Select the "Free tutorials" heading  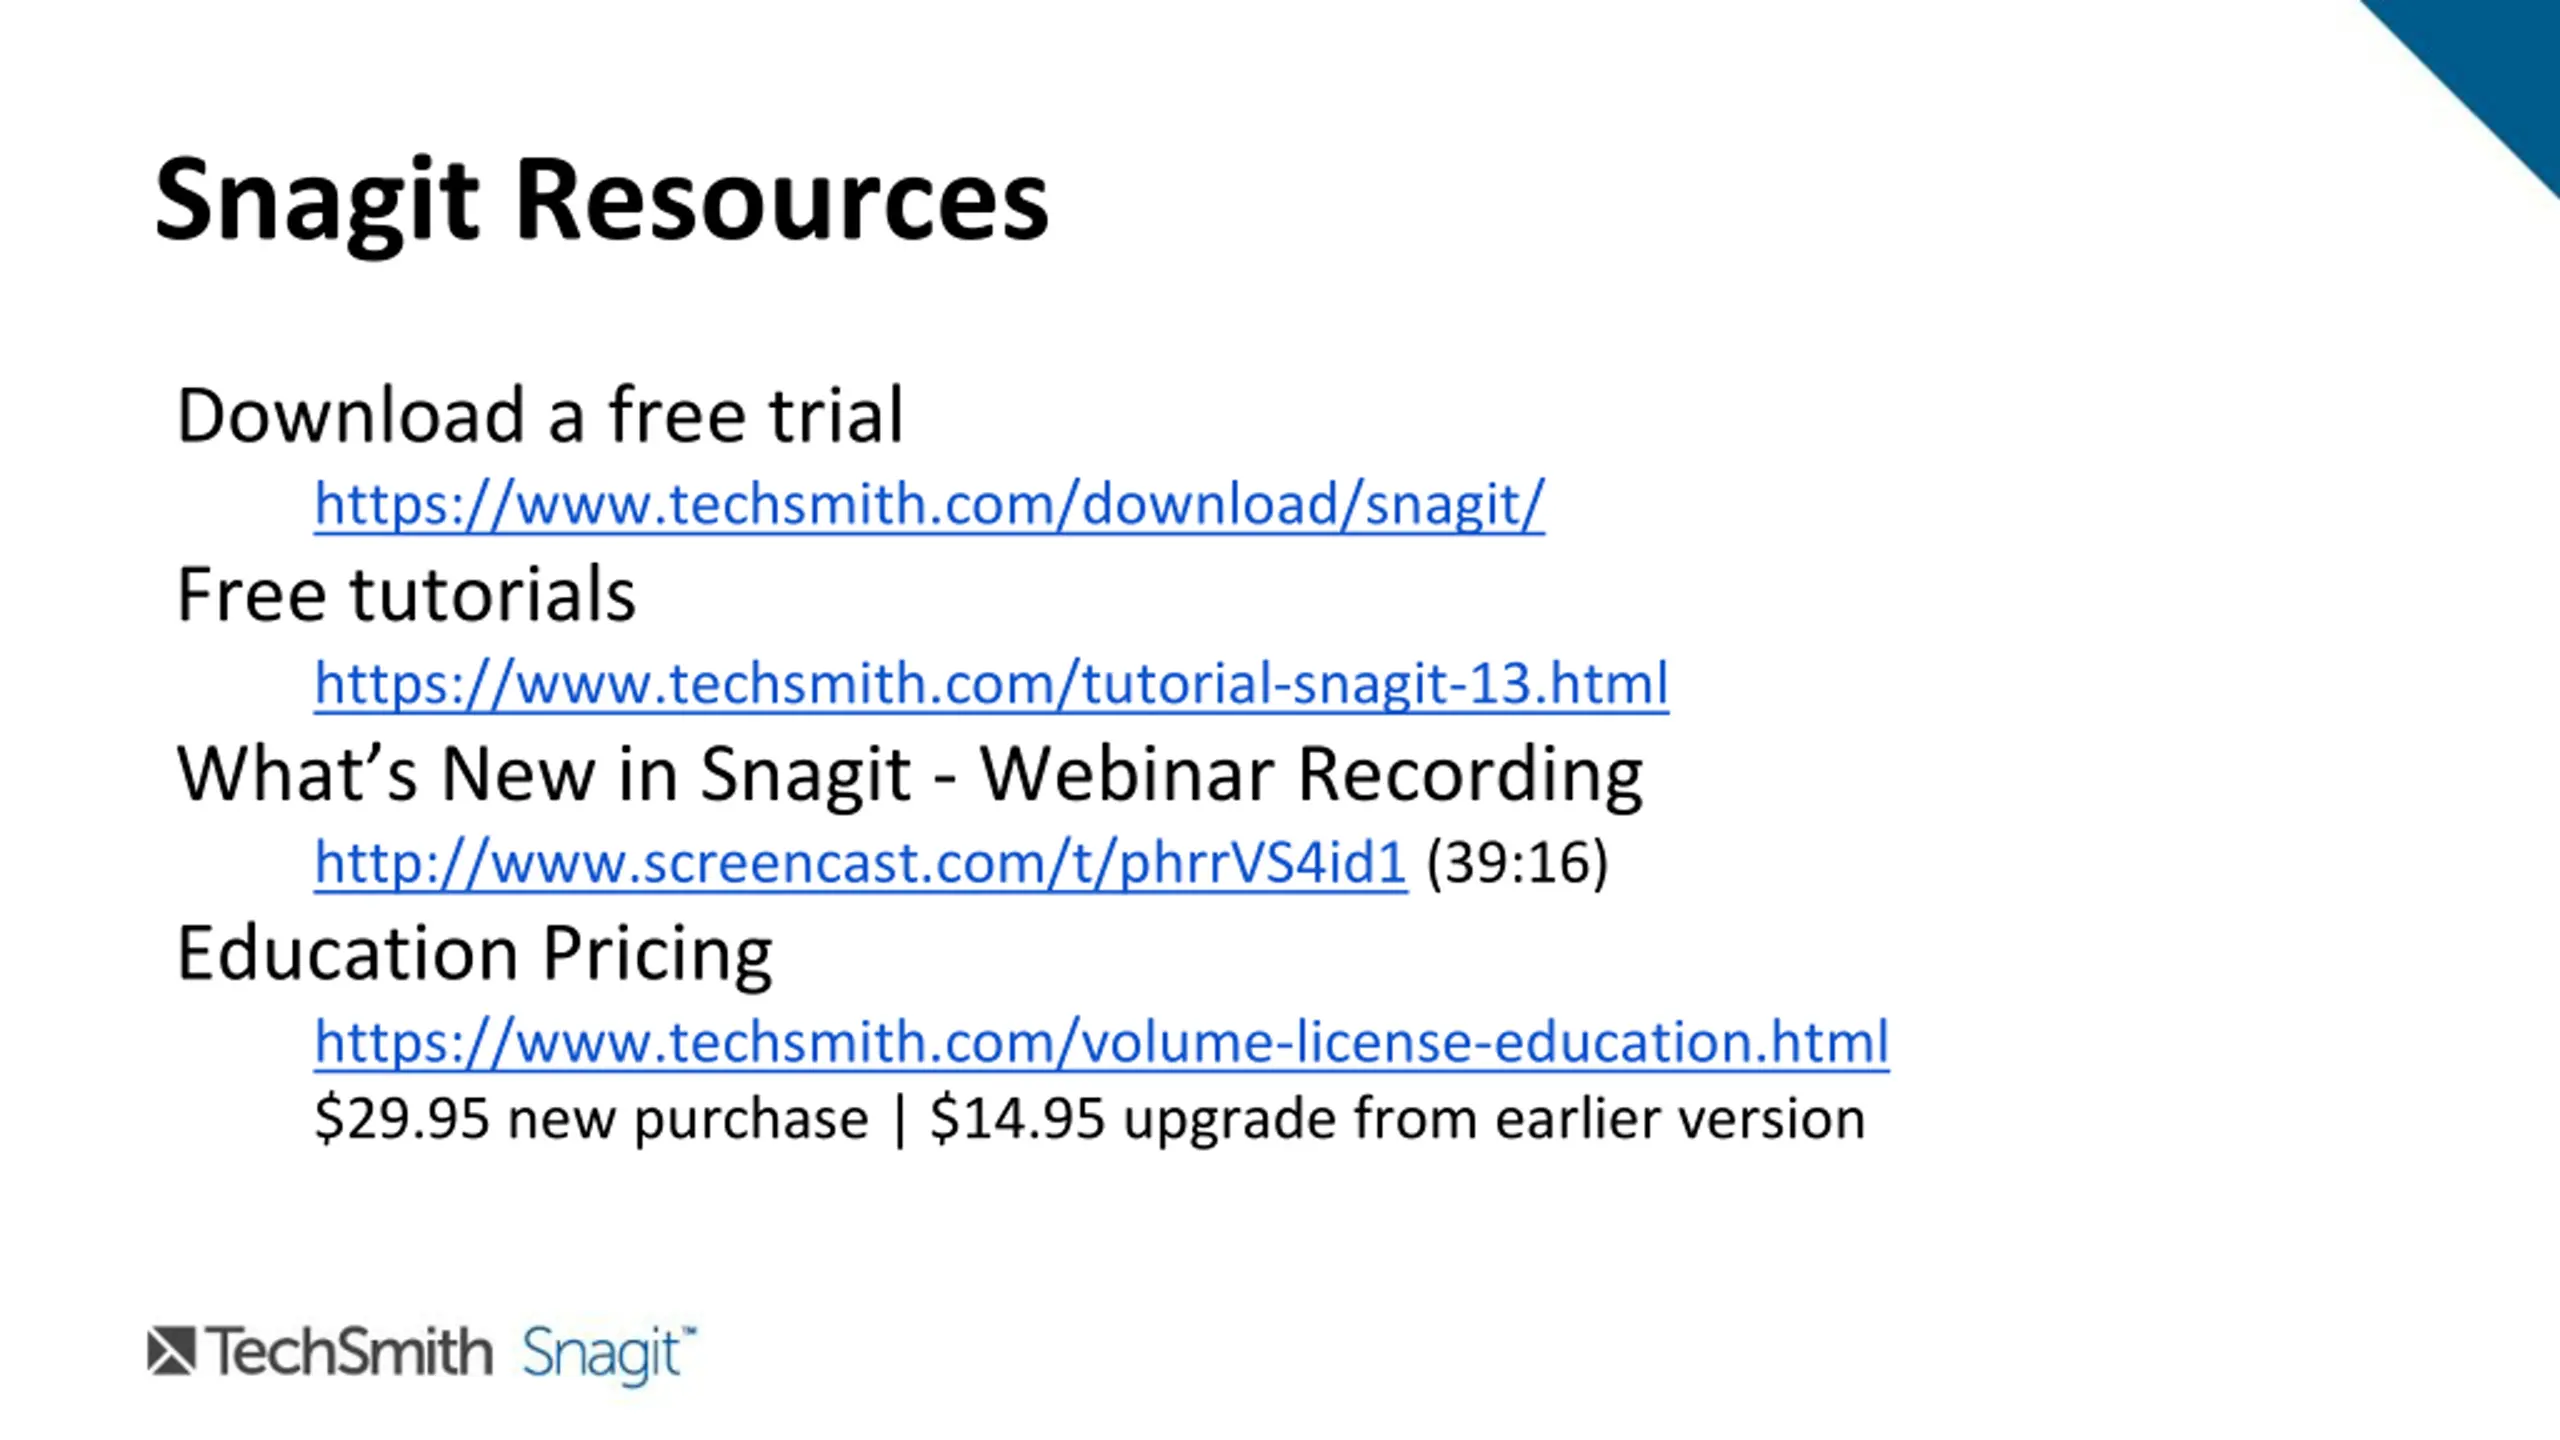click(406, 595)
